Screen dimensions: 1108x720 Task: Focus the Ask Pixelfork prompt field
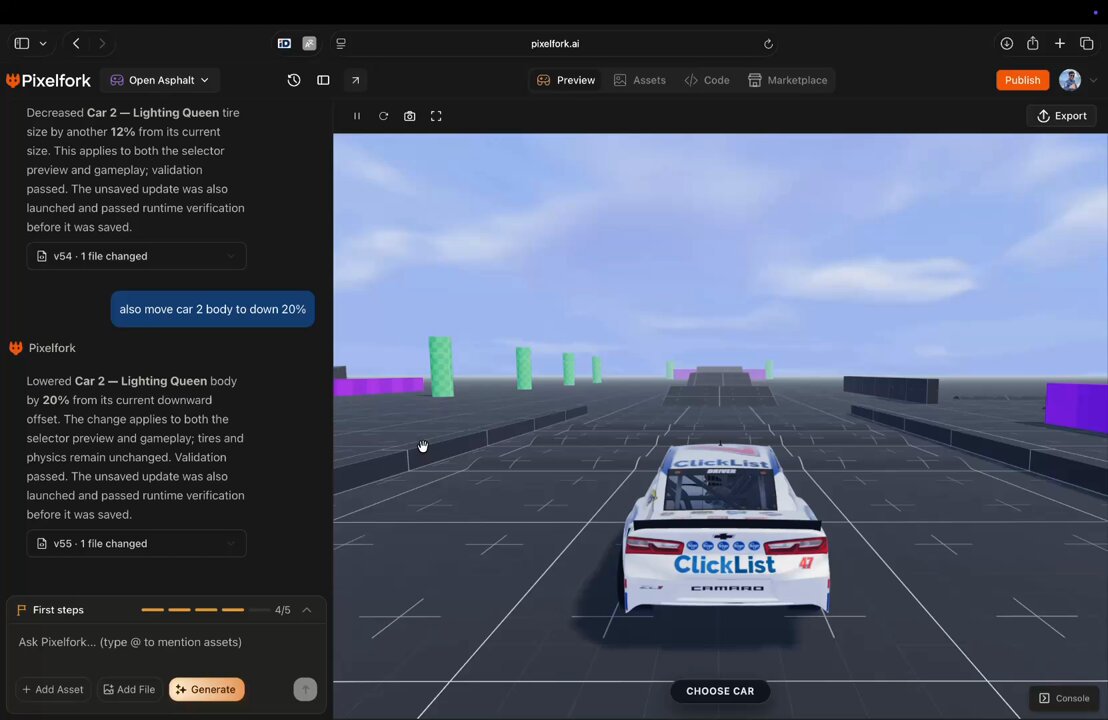(167, 642)
